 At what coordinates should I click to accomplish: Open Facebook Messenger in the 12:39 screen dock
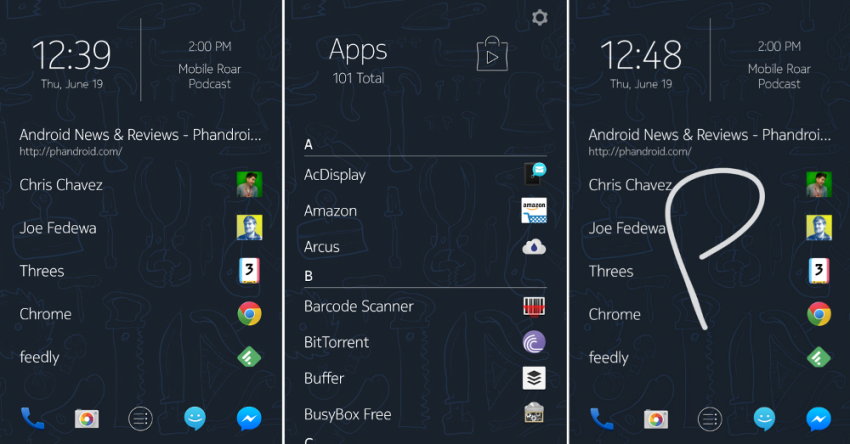coord(249,418)
